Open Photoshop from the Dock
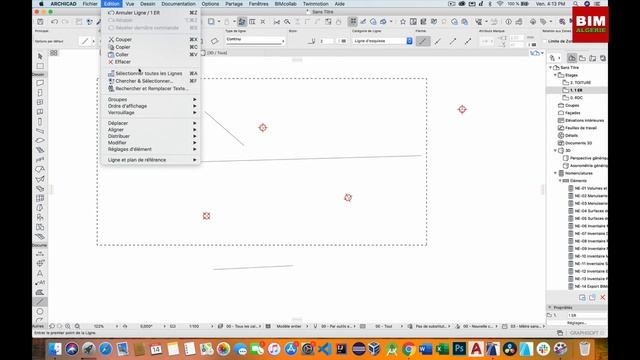This screenshot has width=640, height=360. coord(459,349)
